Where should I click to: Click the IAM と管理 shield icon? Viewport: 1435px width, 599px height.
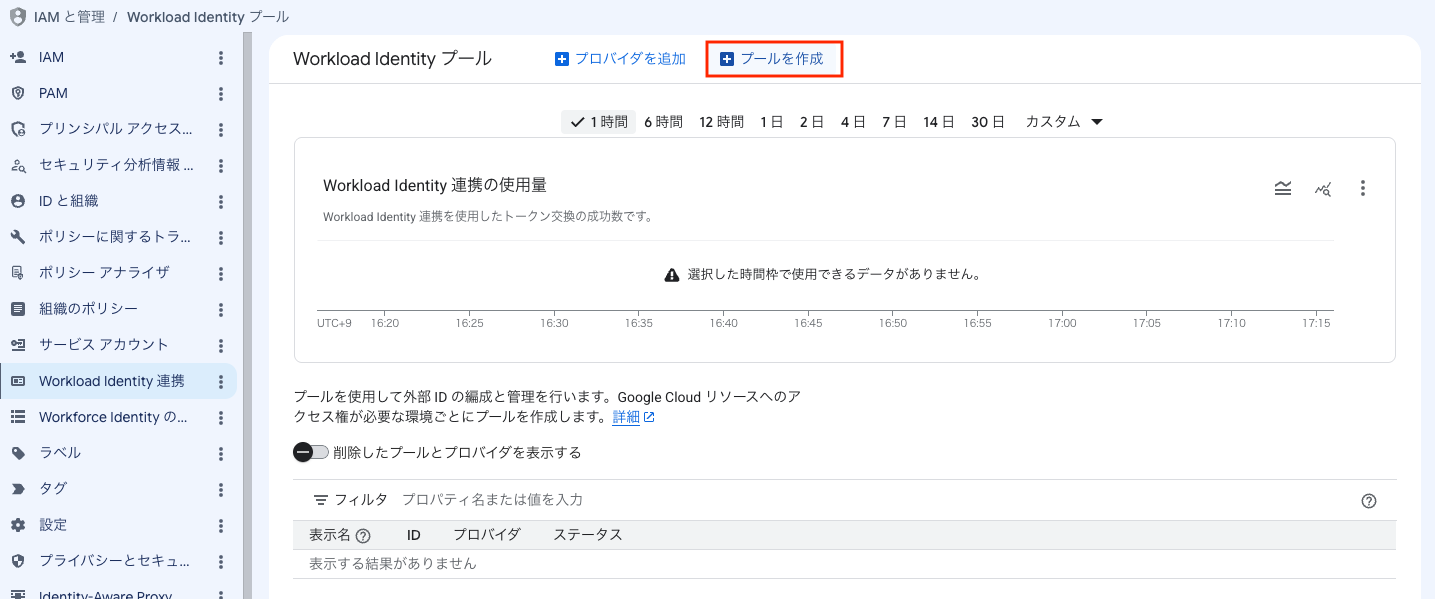[17, 17]
